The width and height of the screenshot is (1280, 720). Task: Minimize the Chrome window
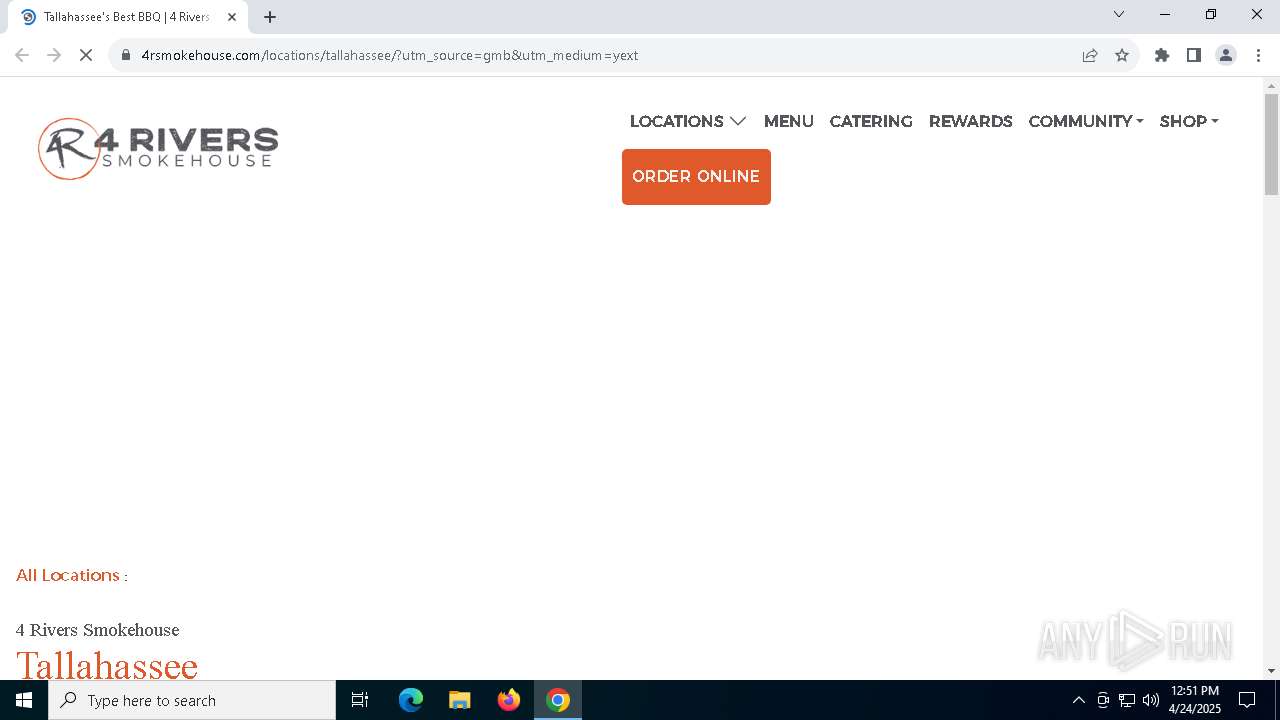point(1165,14)
